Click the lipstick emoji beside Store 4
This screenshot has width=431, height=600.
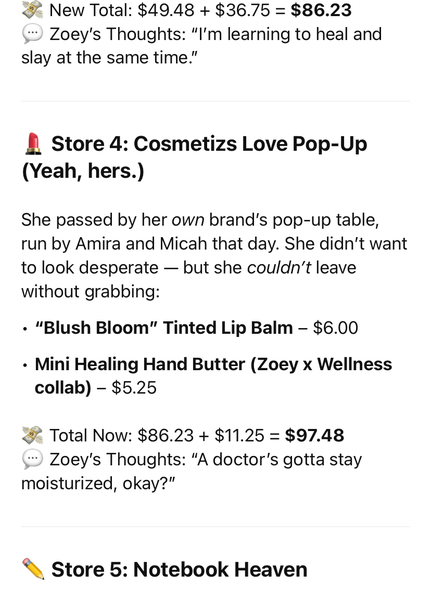(33, 143)
